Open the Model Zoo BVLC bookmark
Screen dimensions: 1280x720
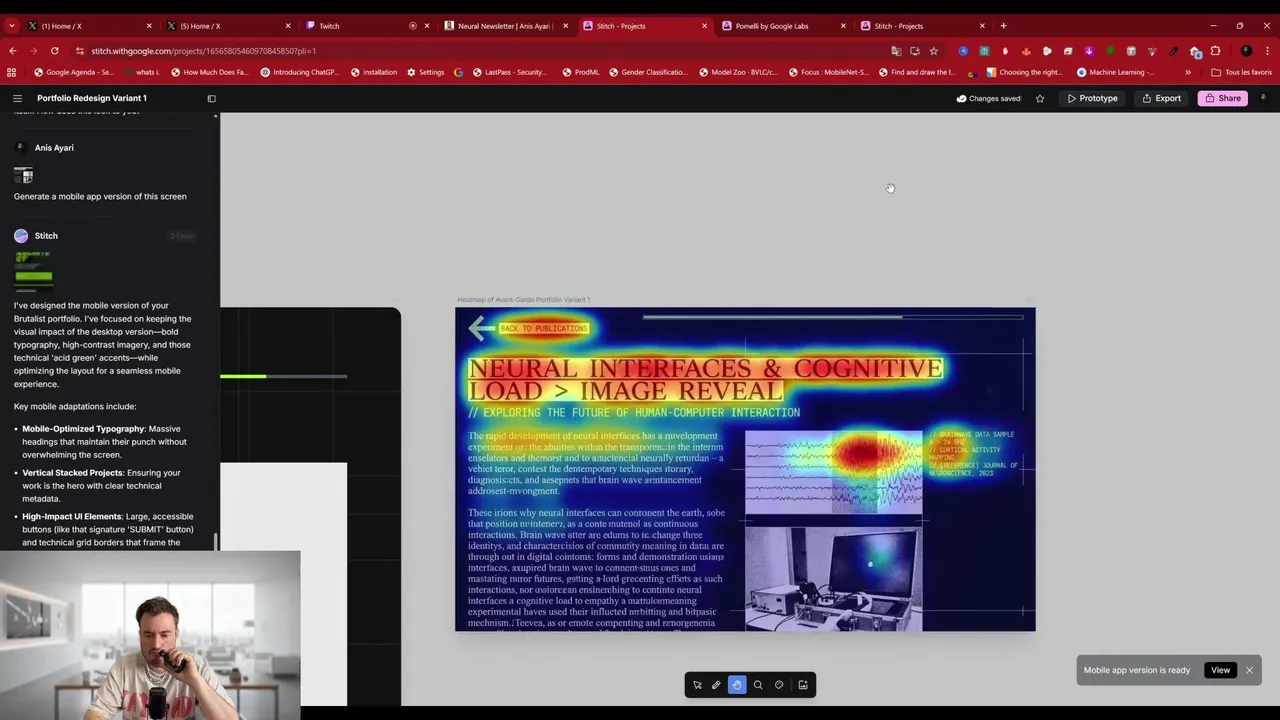pyautogui.click(x=737, y=72)
